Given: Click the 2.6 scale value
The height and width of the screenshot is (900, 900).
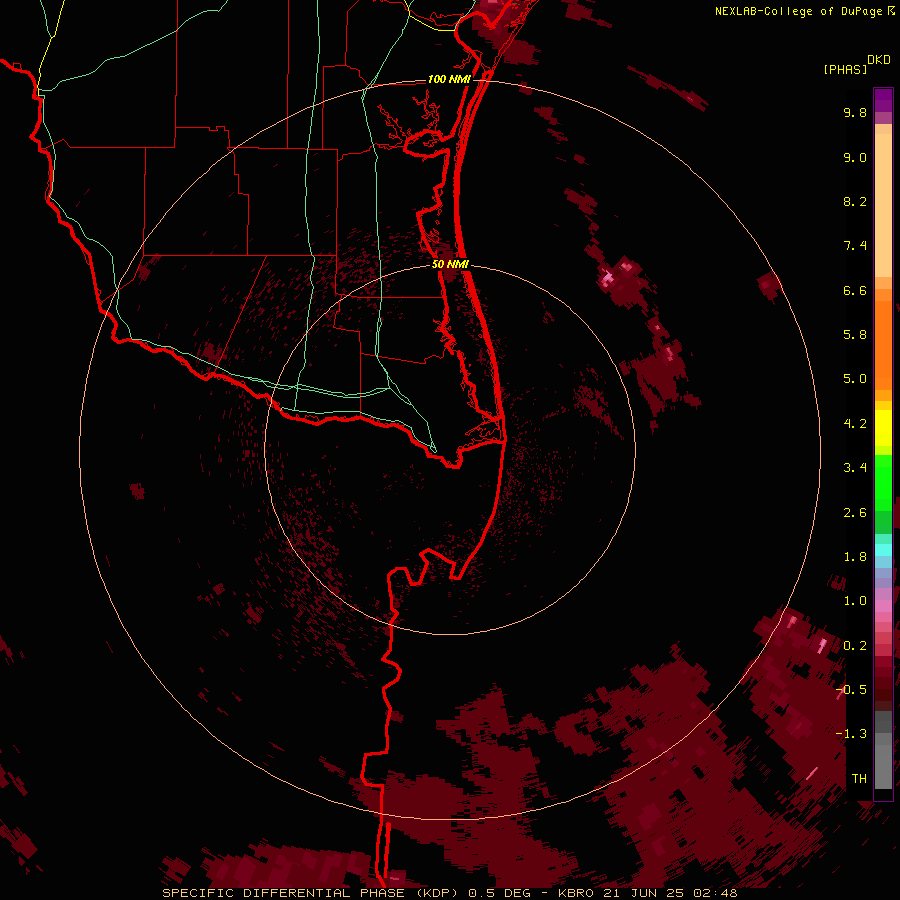Looking at the screenshot, I should click(x=855, y=513).
